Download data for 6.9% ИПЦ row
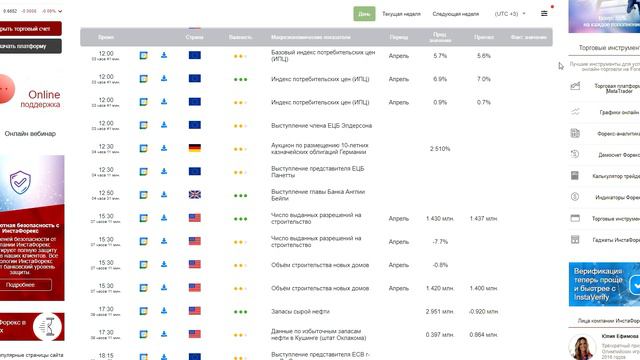Viewport: 640px width, 360px height. [x=164, y=78]
